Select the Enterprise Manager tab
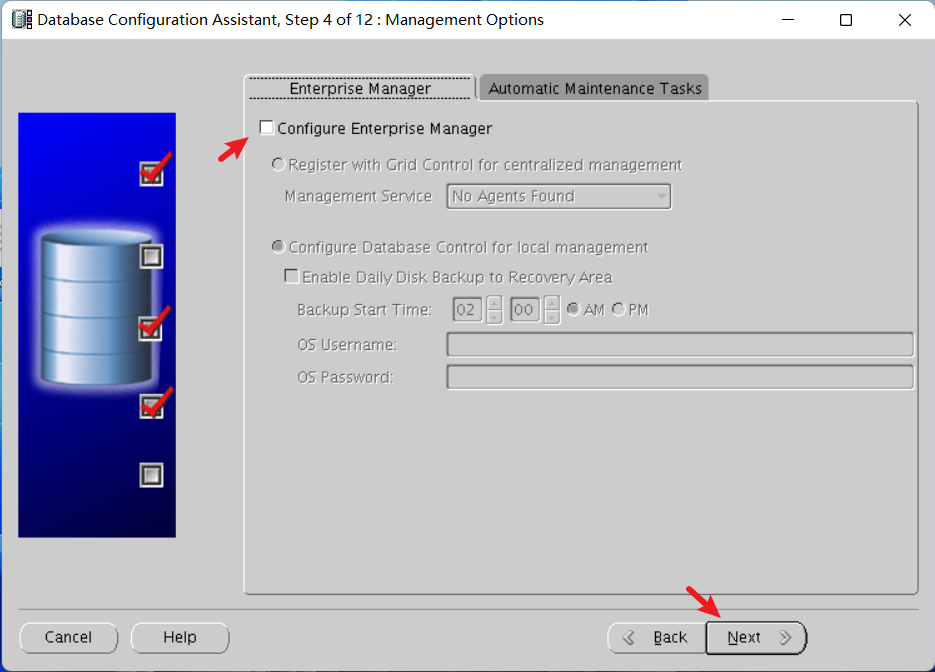Viewport: 935px width, 672px height. (360, 88)
